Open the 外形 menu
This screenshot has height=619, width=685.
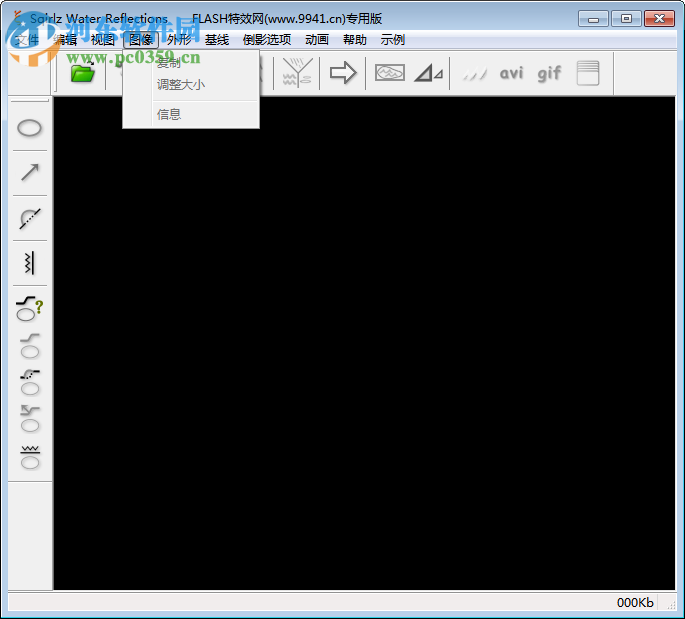click(x=179, y=40)
